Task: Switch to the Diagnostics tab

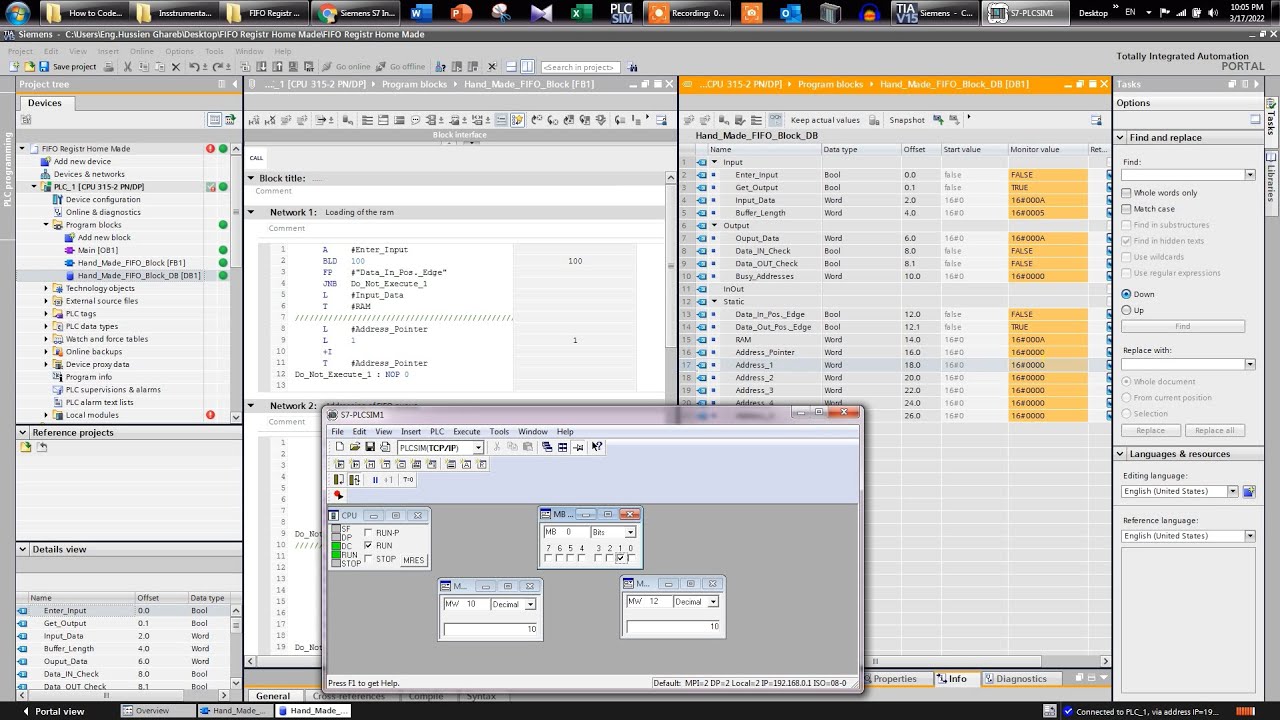Action: click(1021, 679)
